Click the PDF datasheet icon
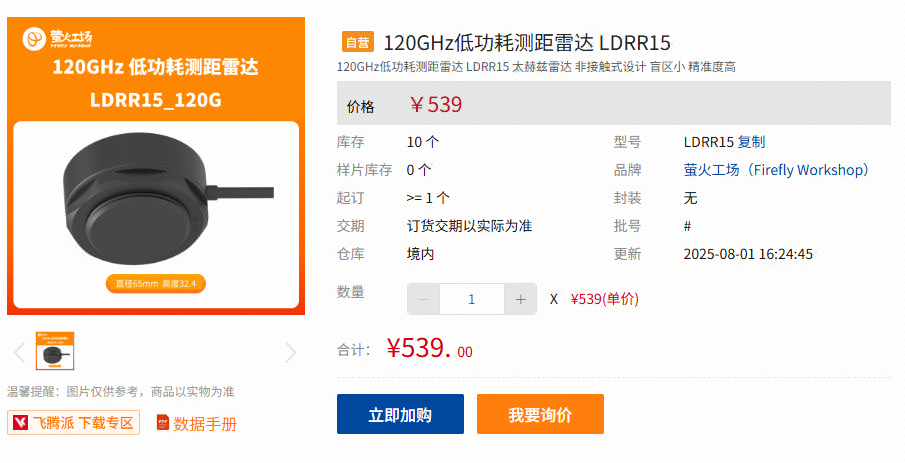 163,423
